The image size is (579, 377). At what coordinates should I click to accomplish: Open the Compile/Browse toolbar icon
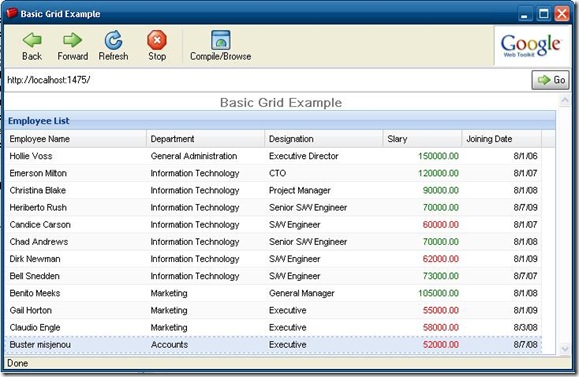[220, 40]
